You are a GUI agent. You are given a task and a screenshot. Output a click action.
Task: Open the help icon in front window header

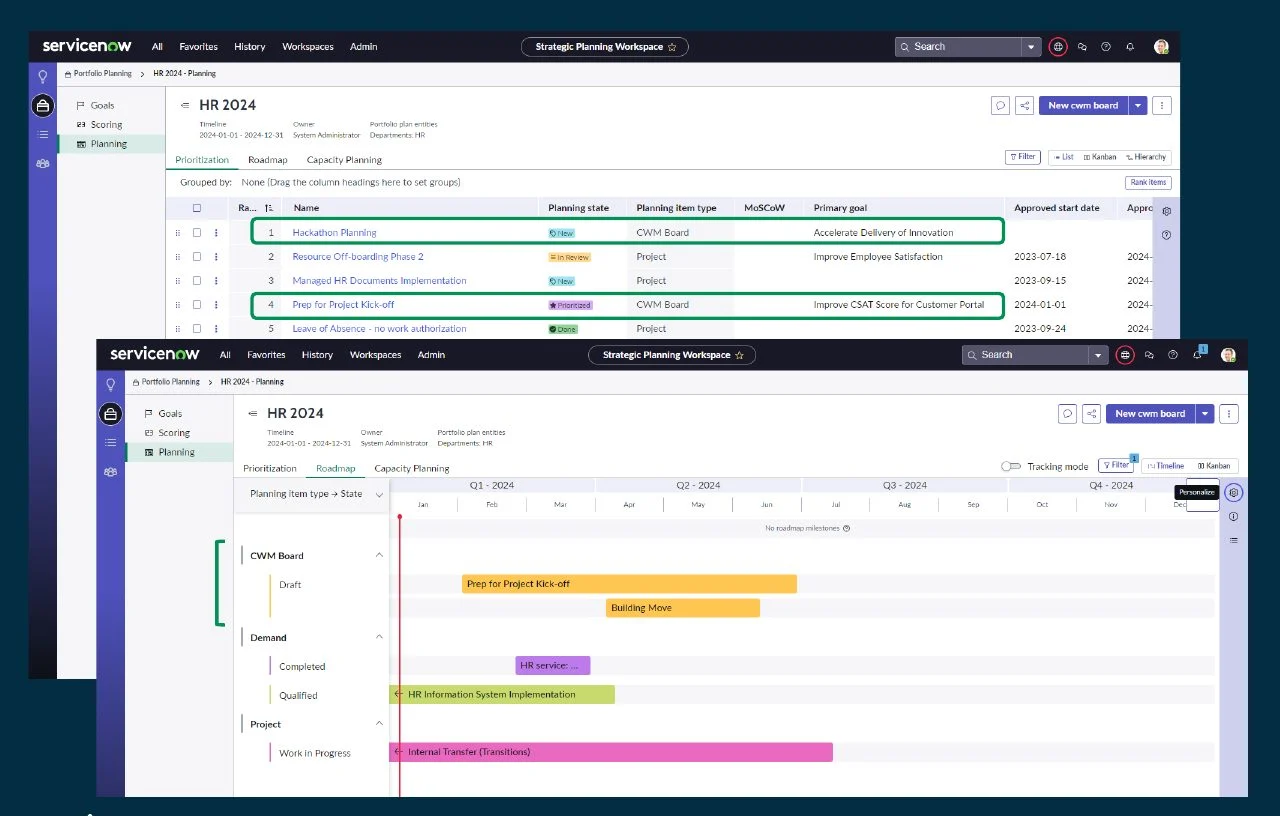coord(1173,355)
